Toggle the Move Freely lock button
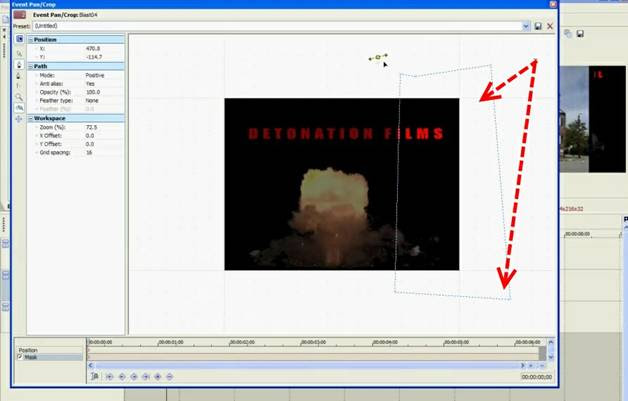The image size is (628, 401). click(19, 119)
